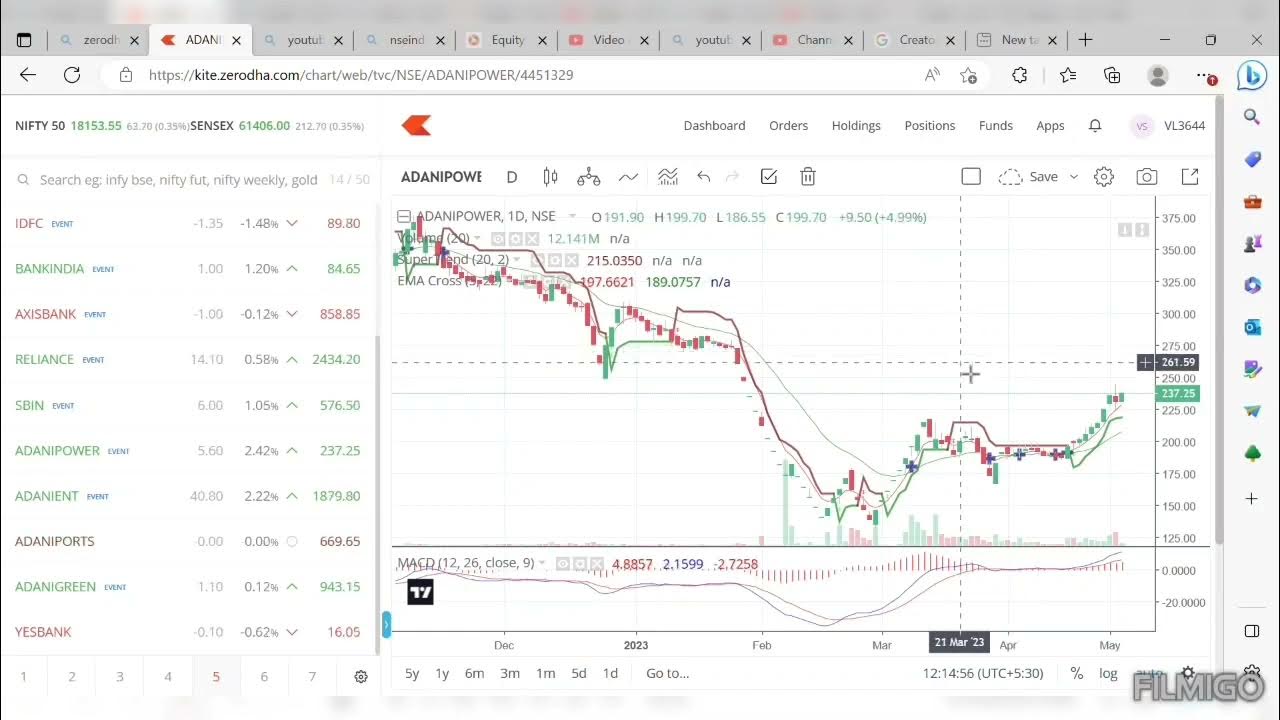Open chart settings gear
1280x720 pixels.
point(1104,177)
